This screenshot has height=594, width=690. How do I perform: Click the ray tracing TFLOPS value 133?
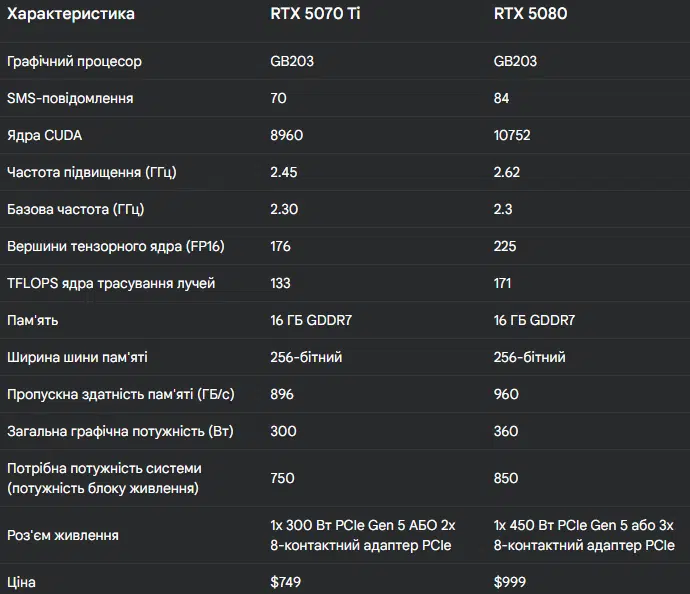pyautogui.click(x=280, y=283)
